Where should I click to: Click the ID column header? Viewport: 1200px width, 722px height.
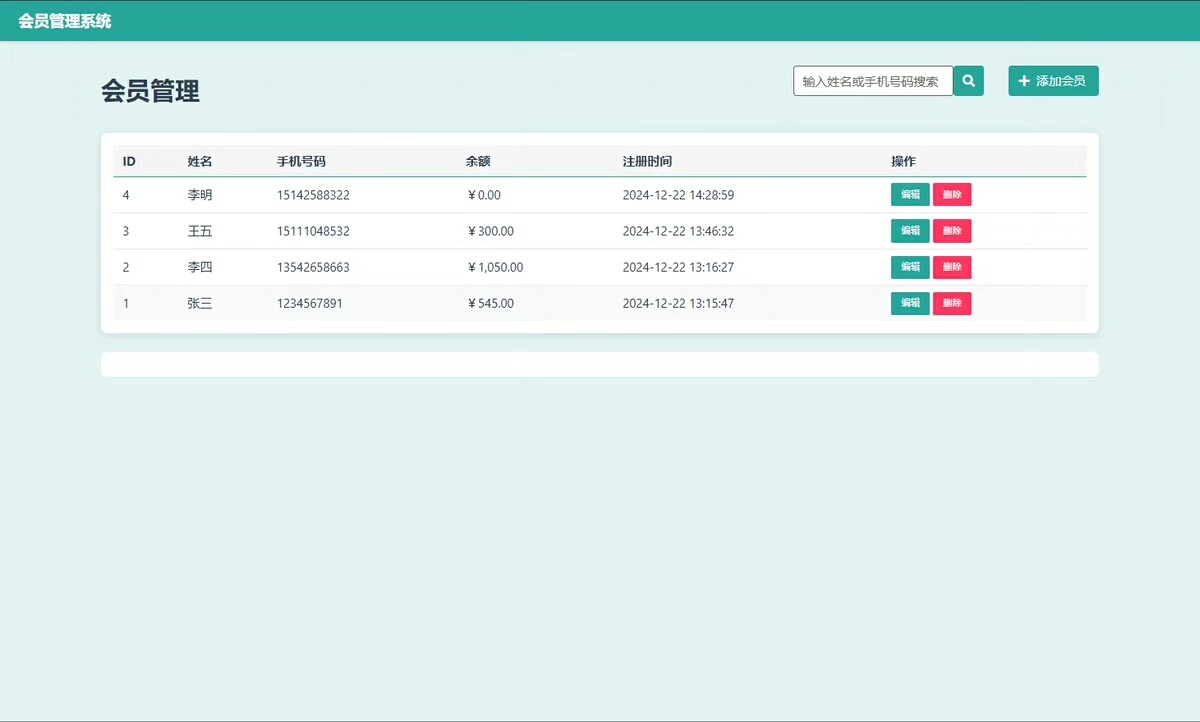[129, 161]
